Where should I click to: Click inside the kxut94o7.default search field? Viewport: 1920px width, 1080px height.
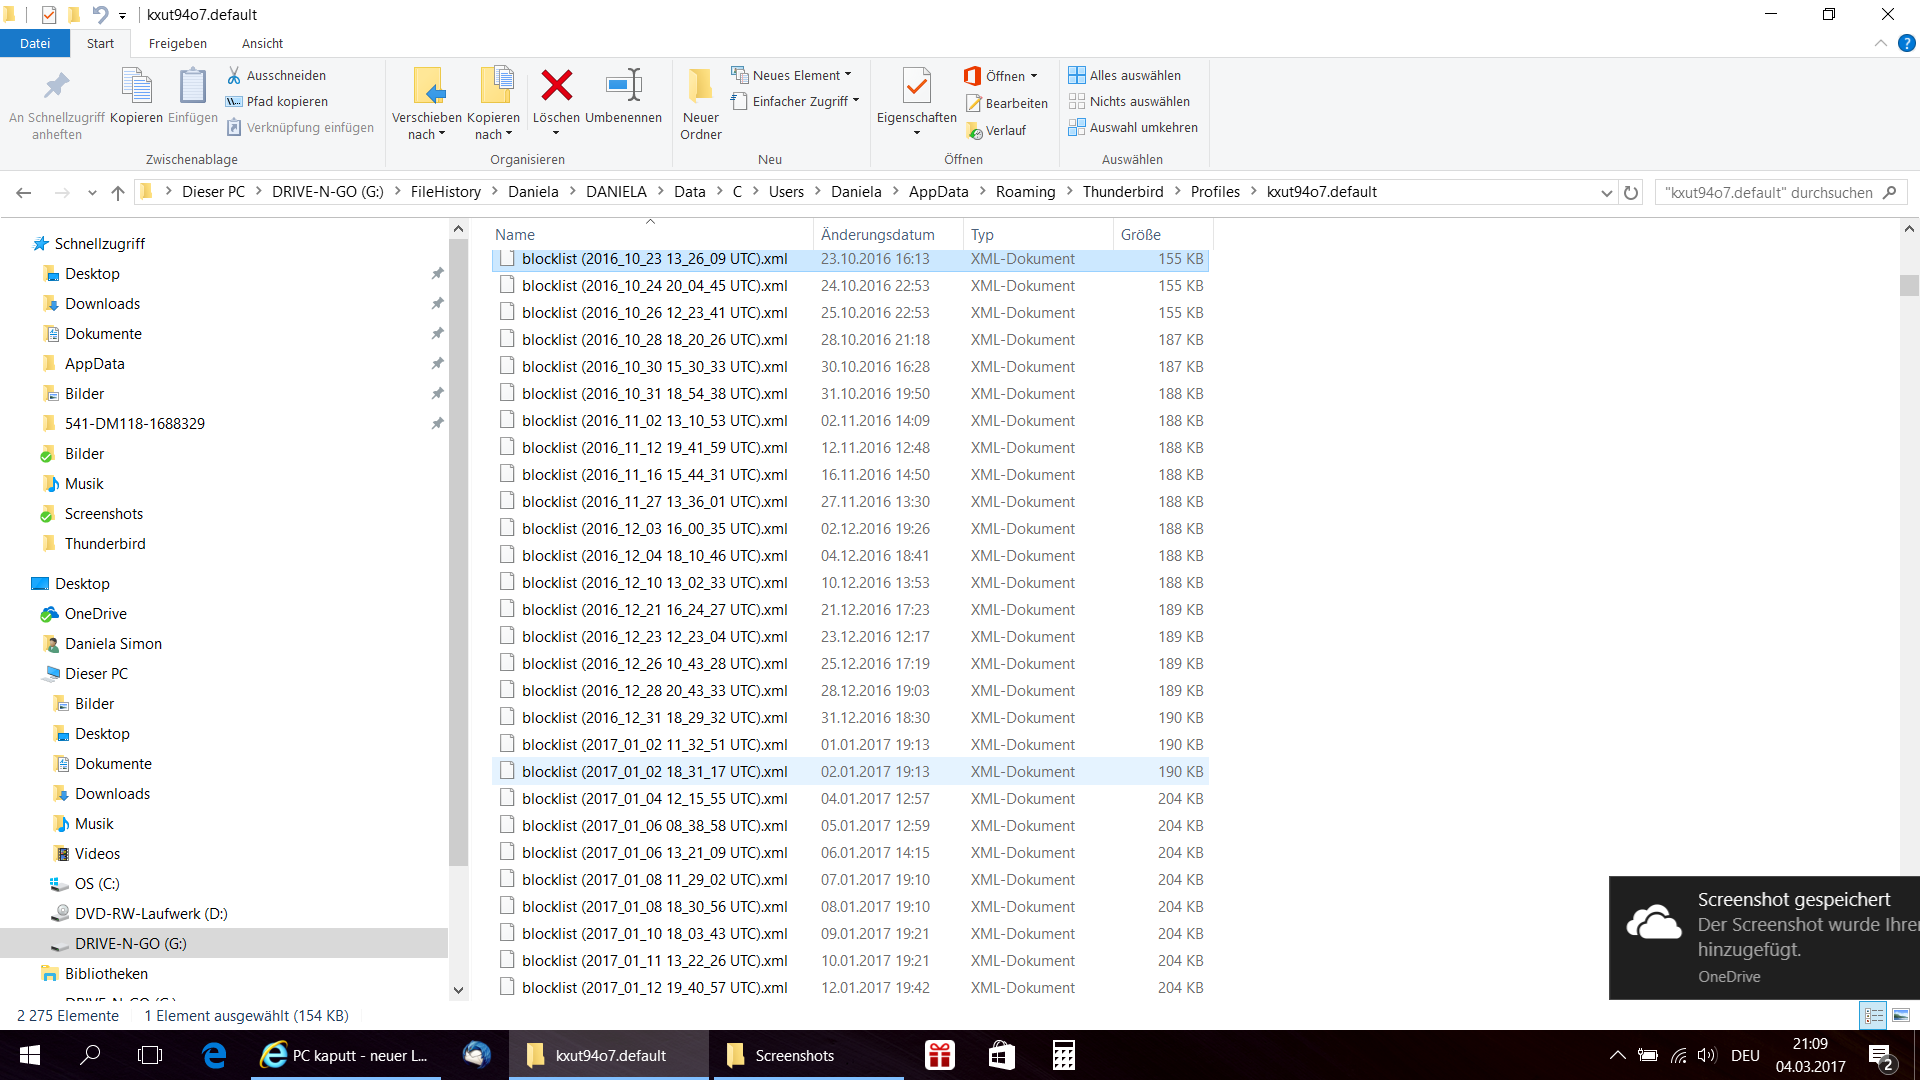click(x=1768, y=192)
